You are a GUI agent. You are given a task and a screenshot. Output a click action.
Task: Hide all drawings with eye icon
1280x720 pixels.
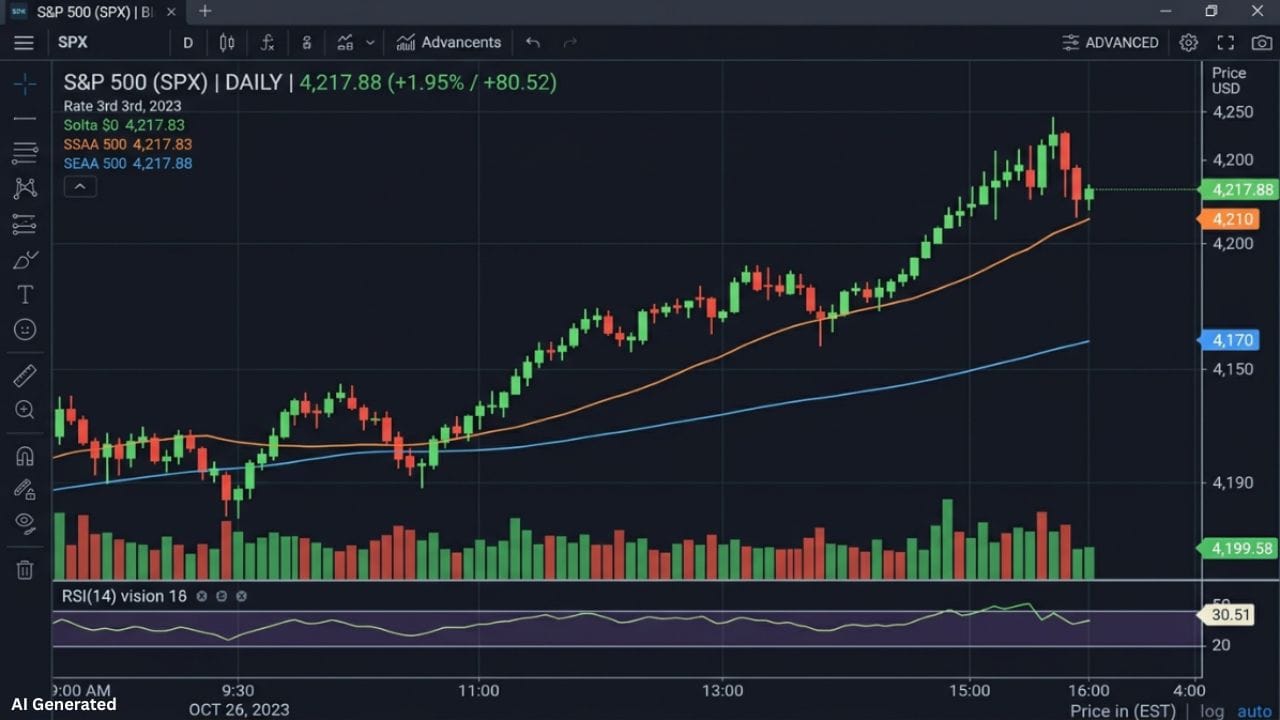pos(25,522)
